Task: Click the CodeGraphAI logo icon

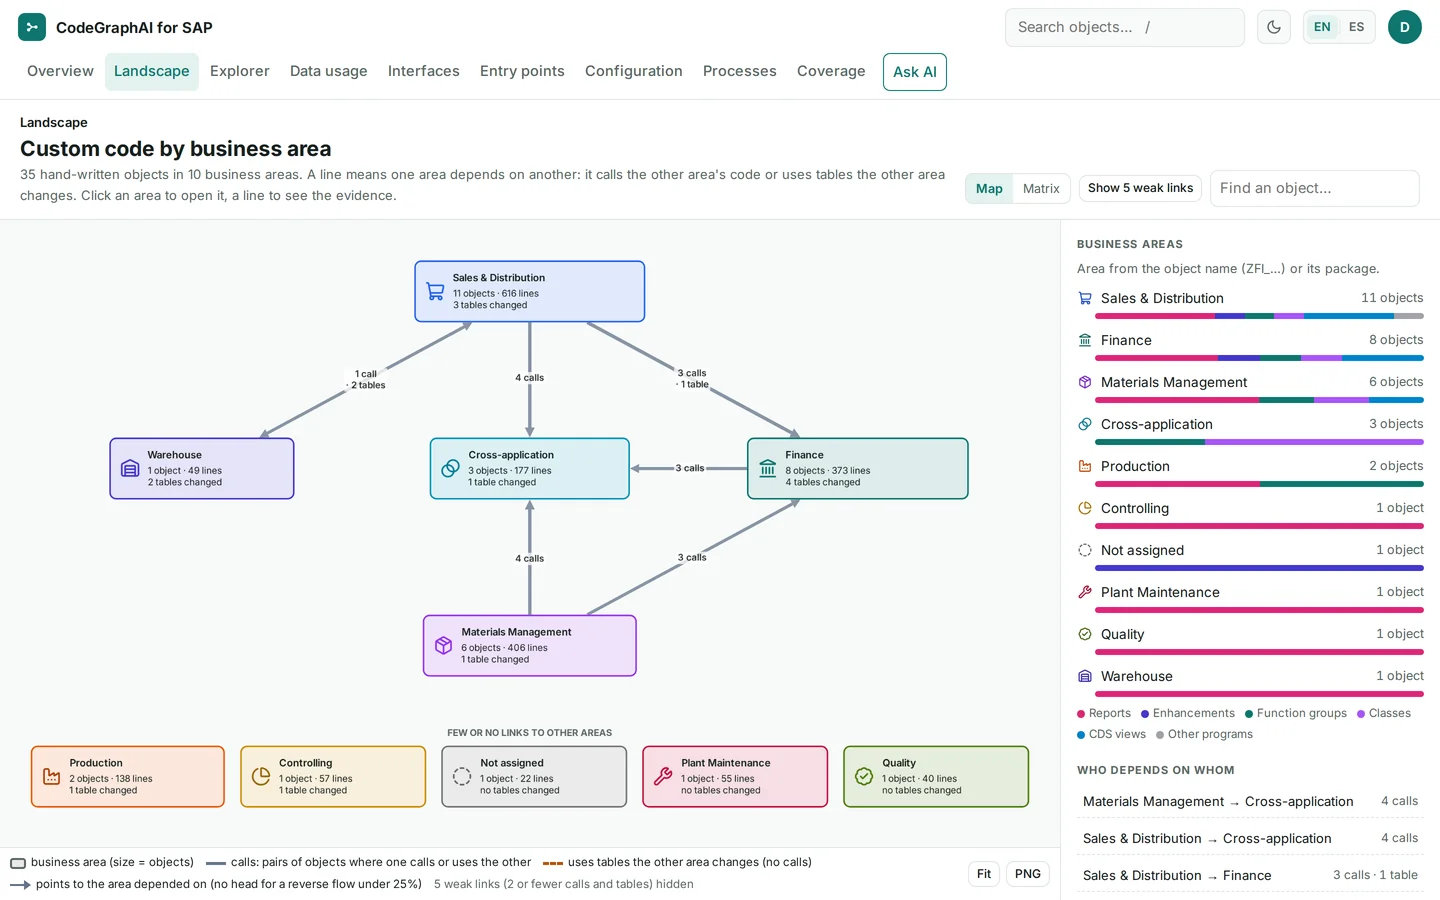Action: coord(32,27)
